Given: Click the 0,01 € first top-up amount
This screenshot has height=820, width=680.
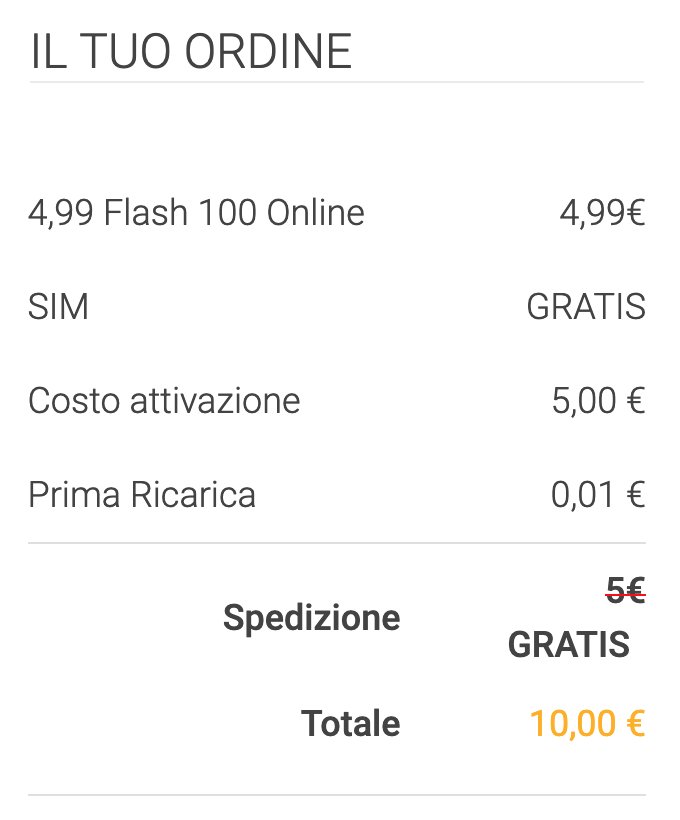Looking at the screenshot, I should point(598,495).
